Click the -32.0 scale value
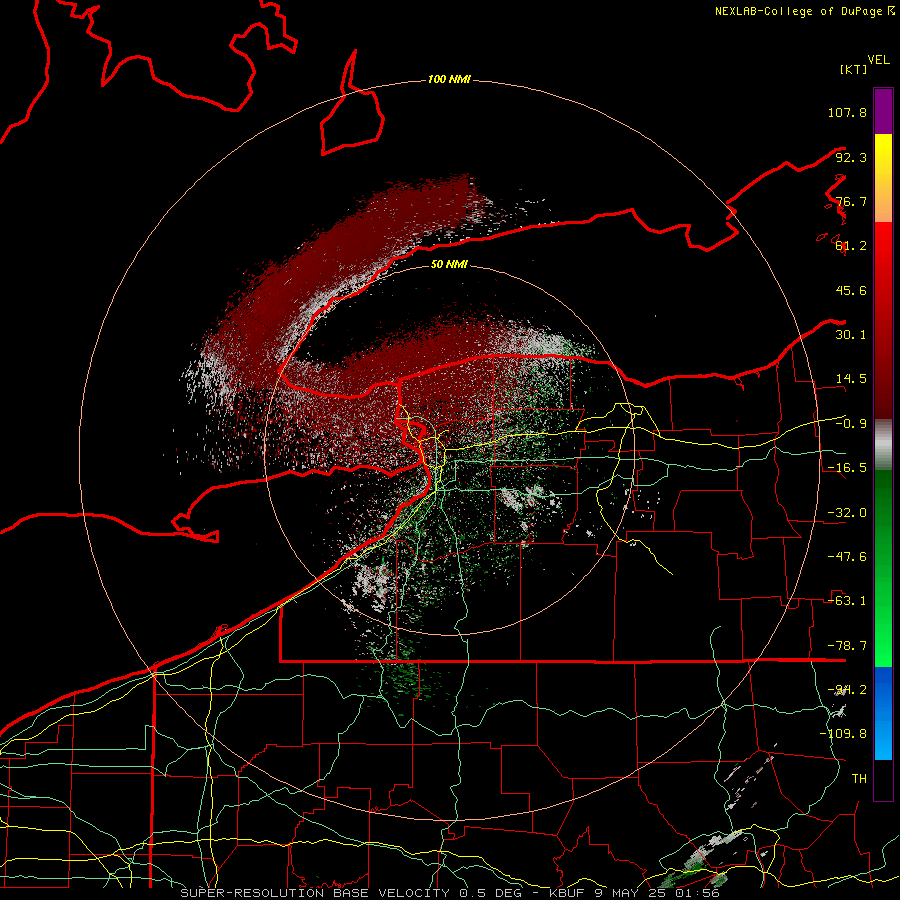 [x=847, y=513]
